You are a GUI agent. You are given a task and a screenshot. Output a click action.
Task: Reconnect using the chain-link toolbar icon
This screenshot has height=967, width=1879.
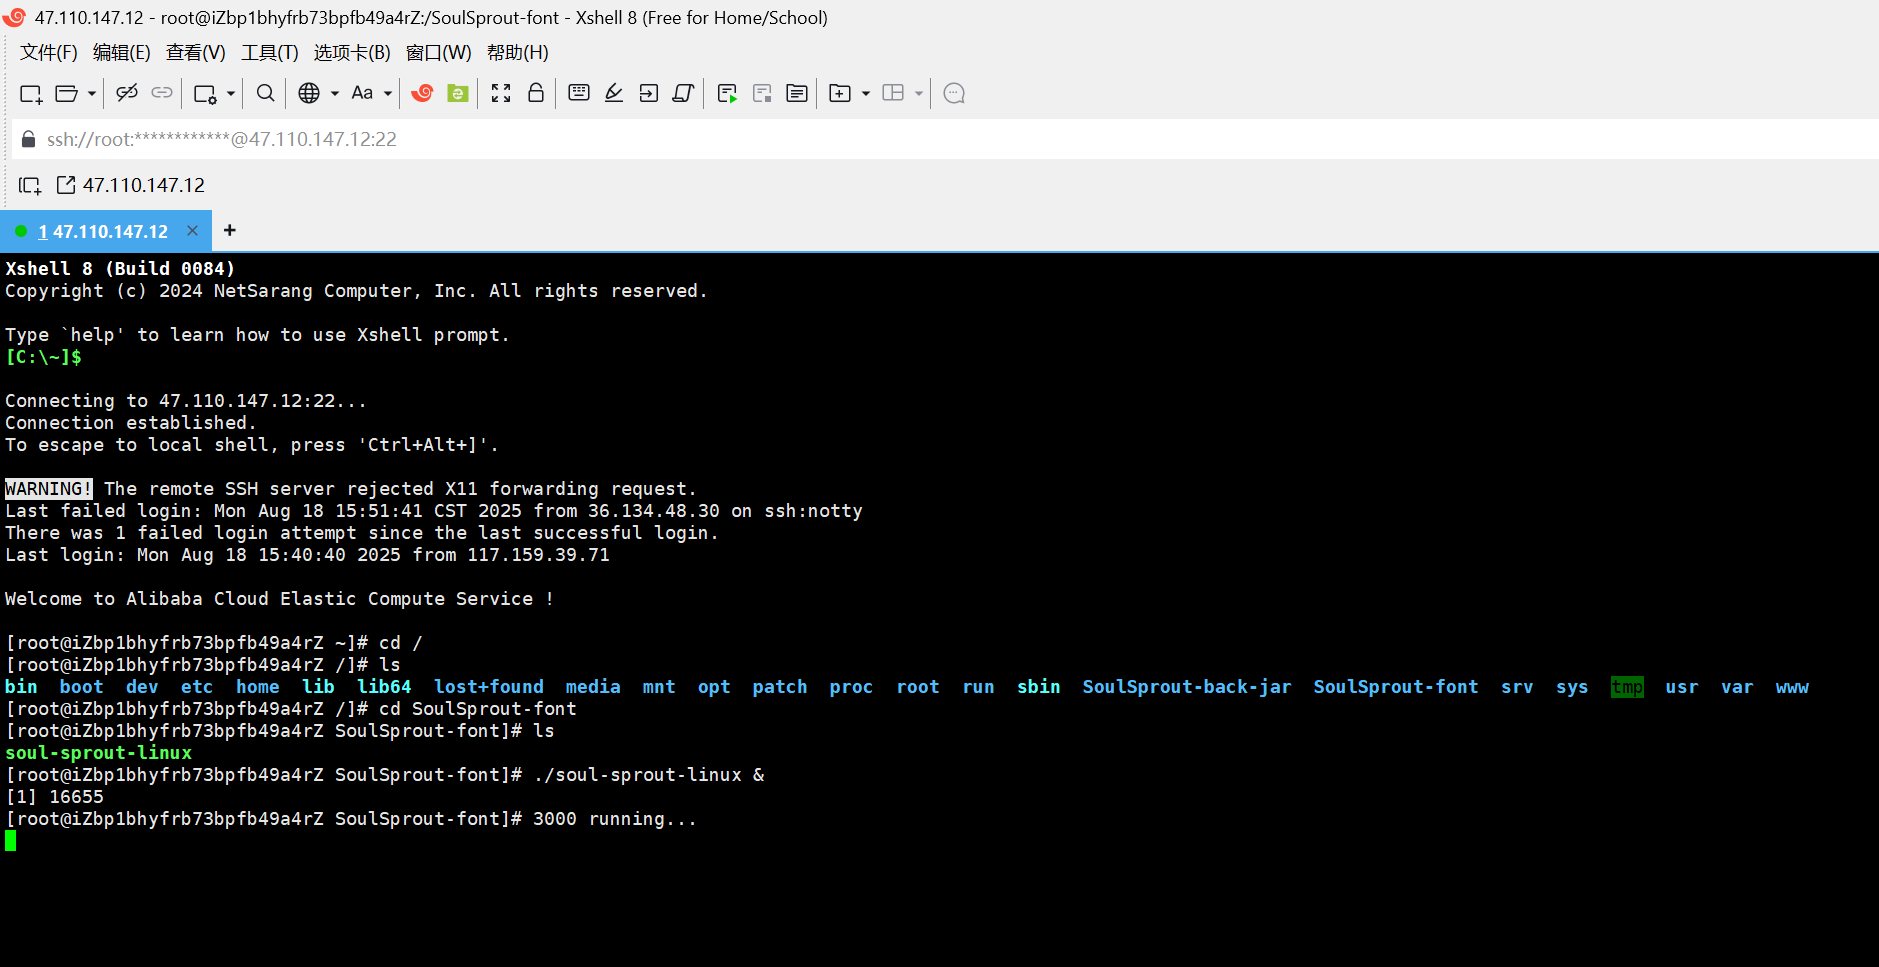[161, 93]
